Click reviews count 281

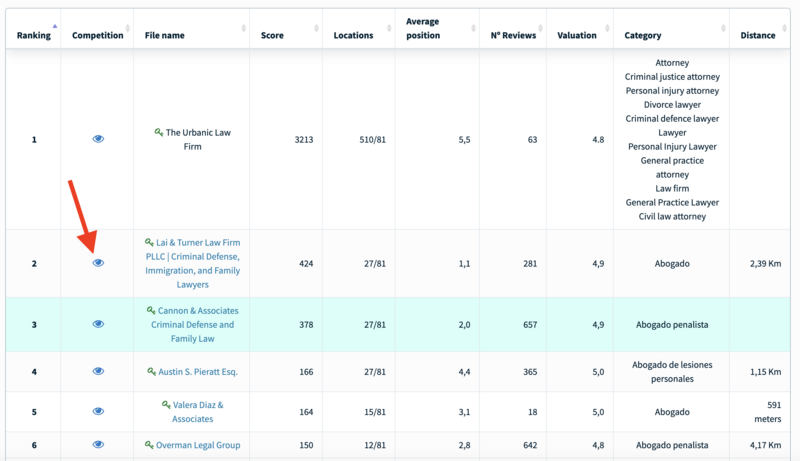530,263
